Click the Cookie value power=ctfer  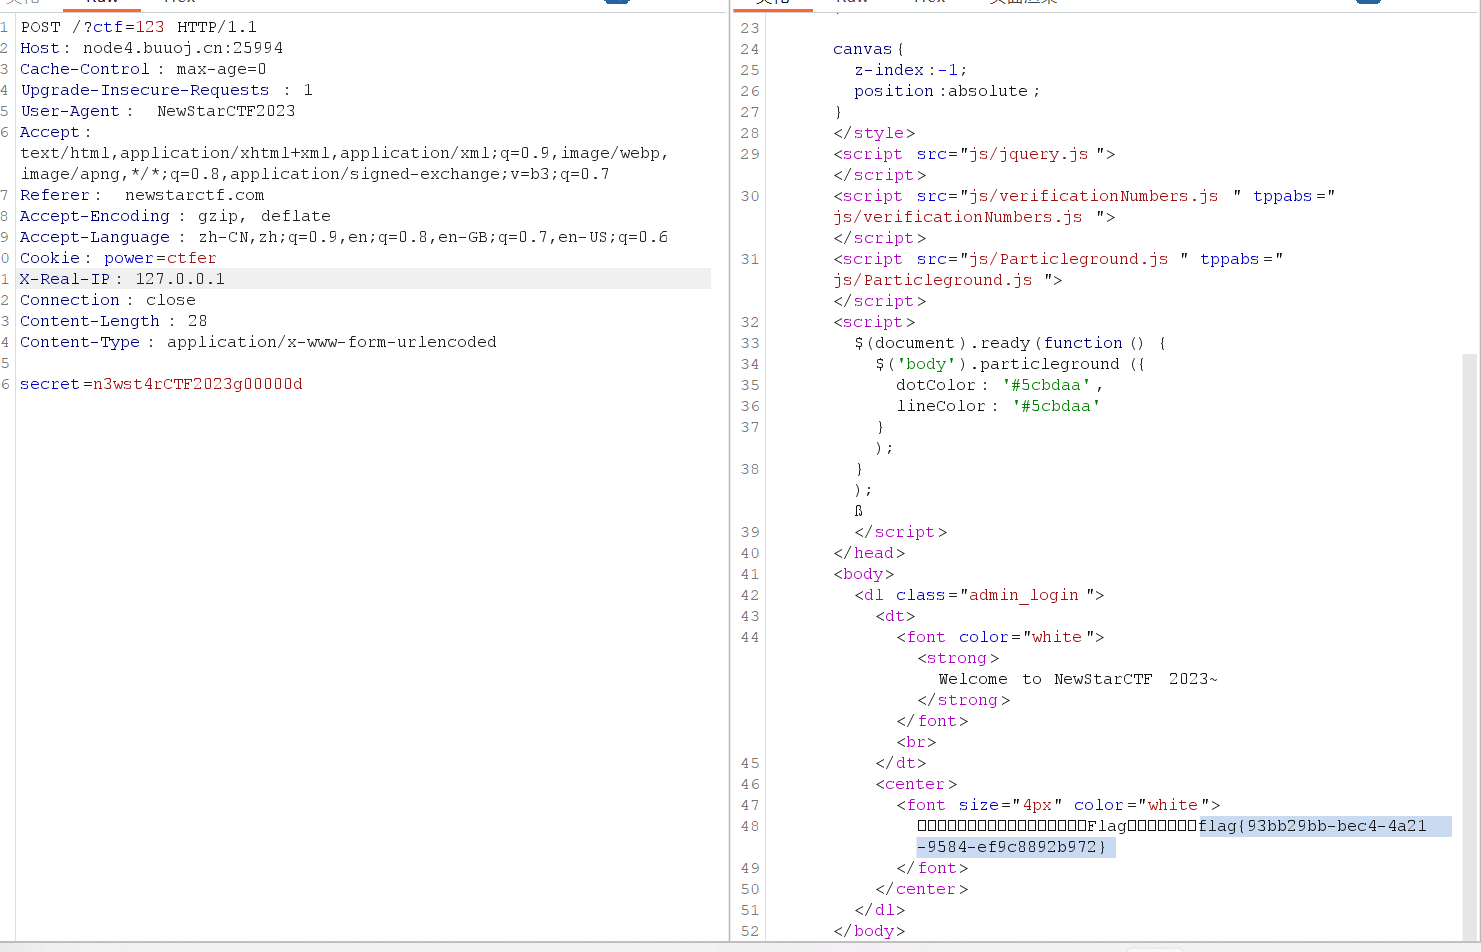(x=160, y=258)
